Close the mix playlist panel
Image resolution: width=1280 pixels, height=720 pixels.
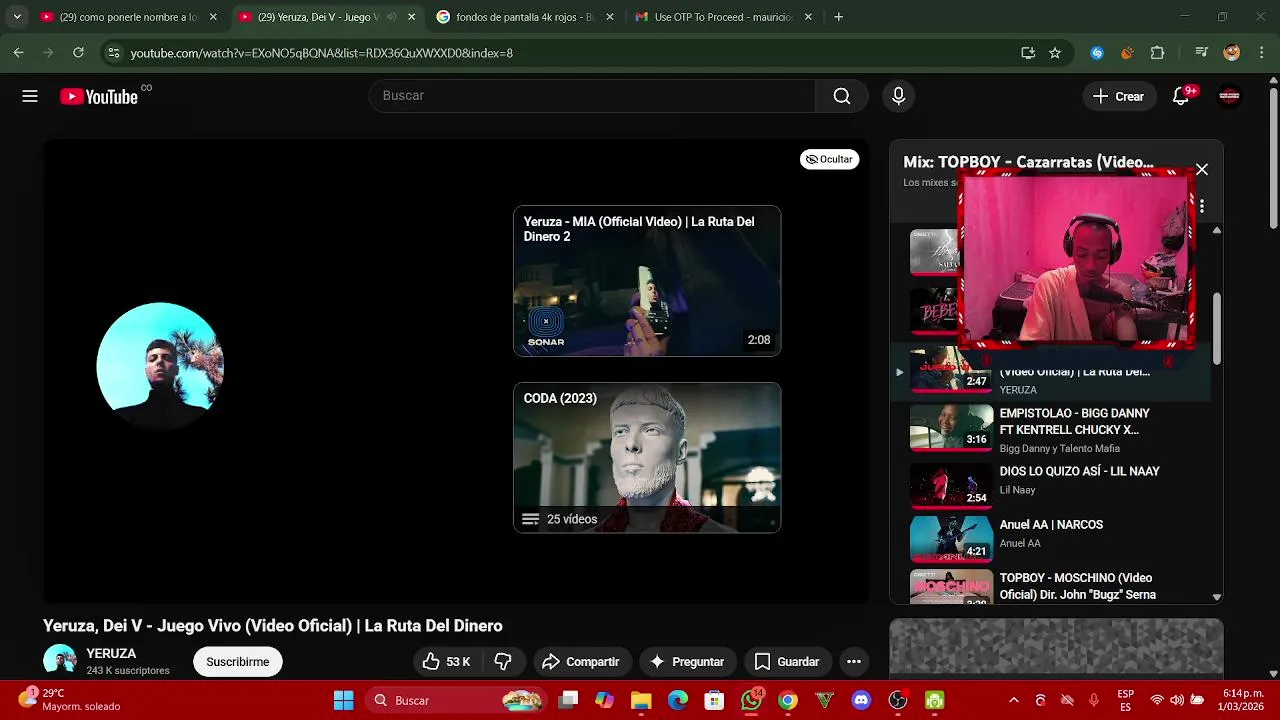tap(1202, 169)
